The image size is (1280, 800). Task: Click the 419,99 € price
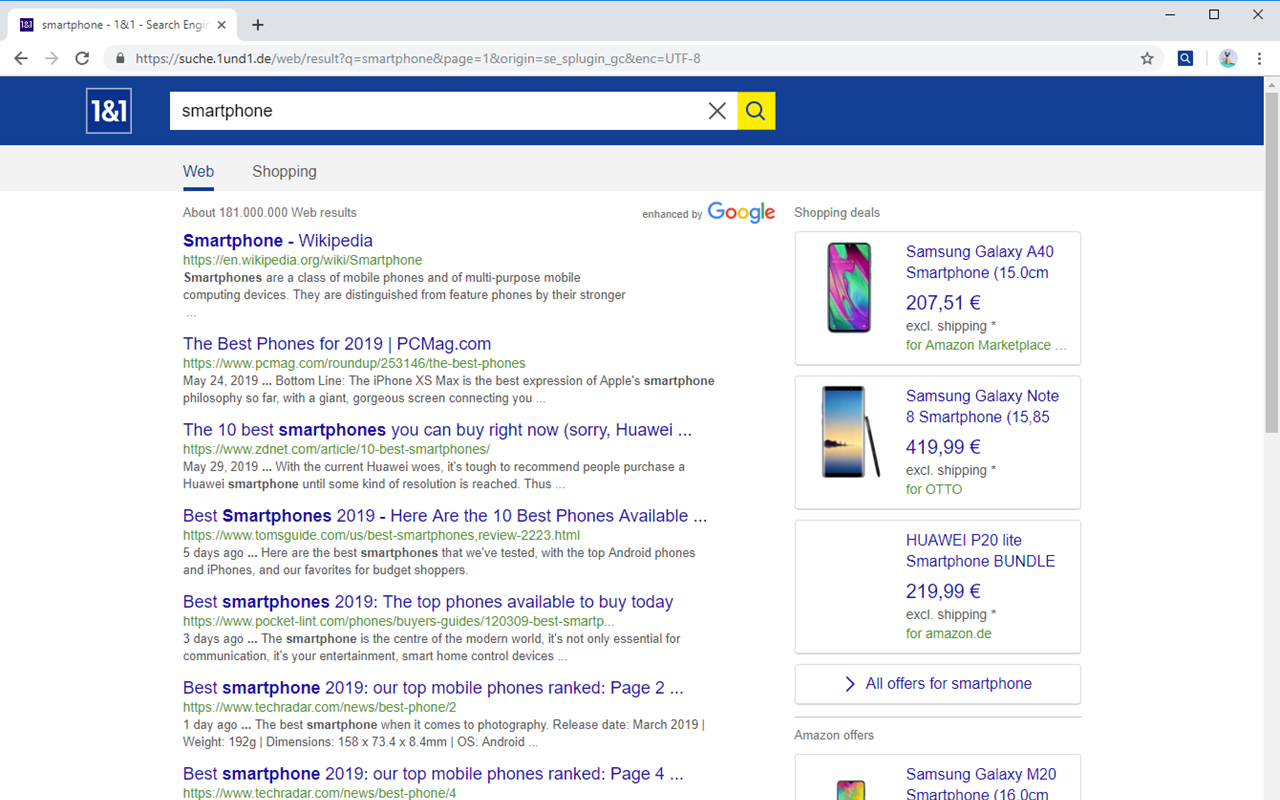[943, 446]
